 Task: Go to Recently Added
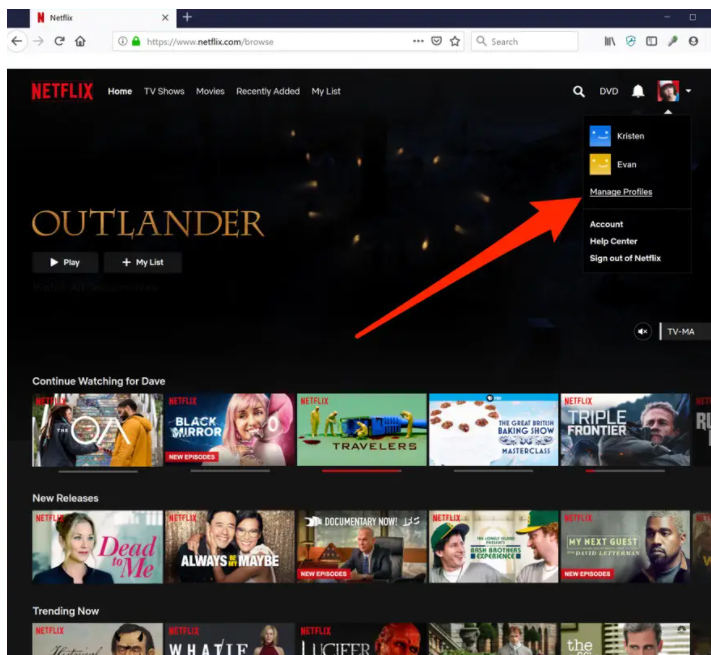pos(268,91)
